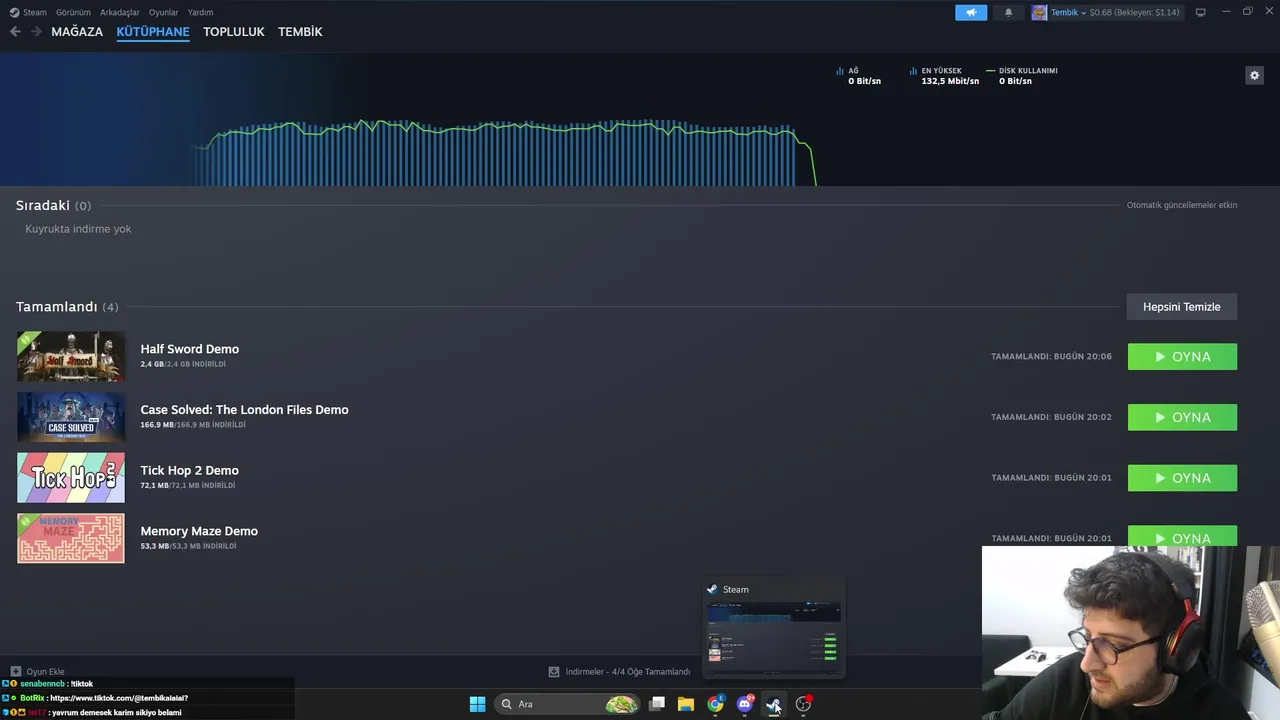Image resolution: width=1280 pixels, height=720 pixels.
Task: Click the Oyun Ekle plus icon
Action: (15, 672)
